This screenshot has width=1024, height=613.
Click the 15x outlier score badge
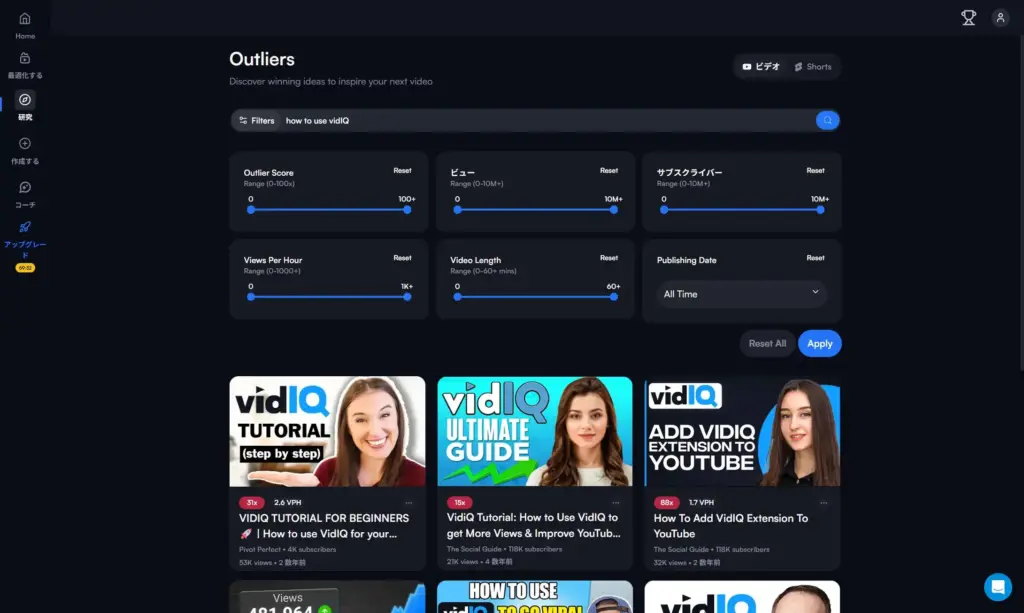pos(460,503)
